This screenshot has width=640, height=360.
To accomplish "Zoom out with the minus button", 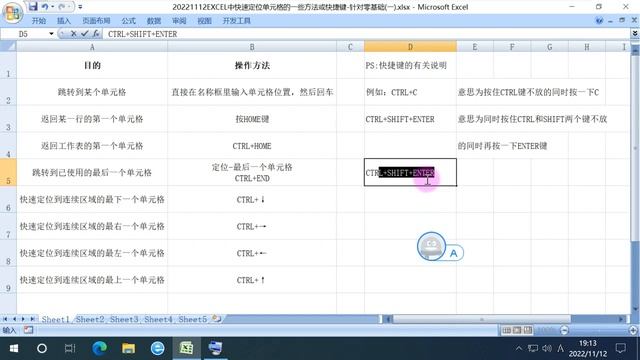I will [x=564, y=330].
